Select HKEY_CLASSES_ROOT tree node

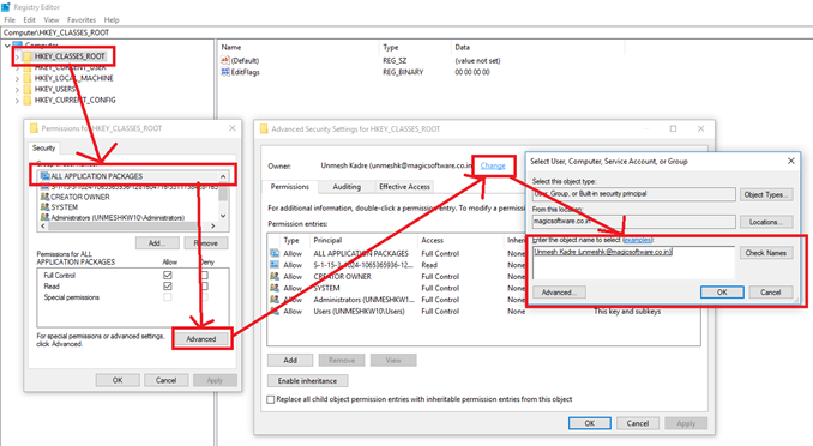point(69,57)
